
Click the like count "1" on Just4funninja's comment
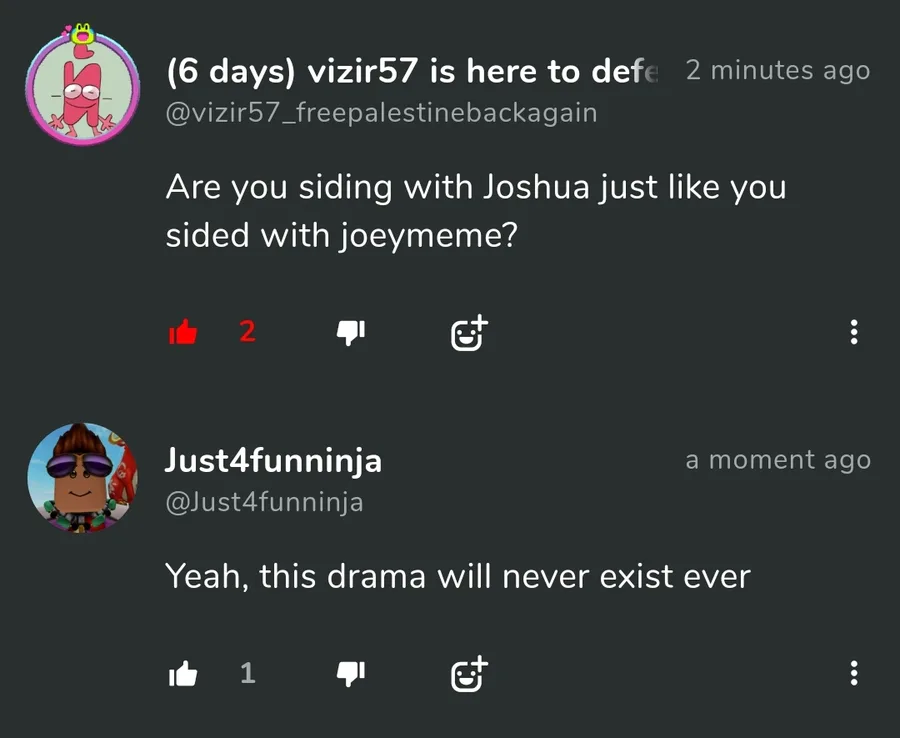tap(248, 674)
